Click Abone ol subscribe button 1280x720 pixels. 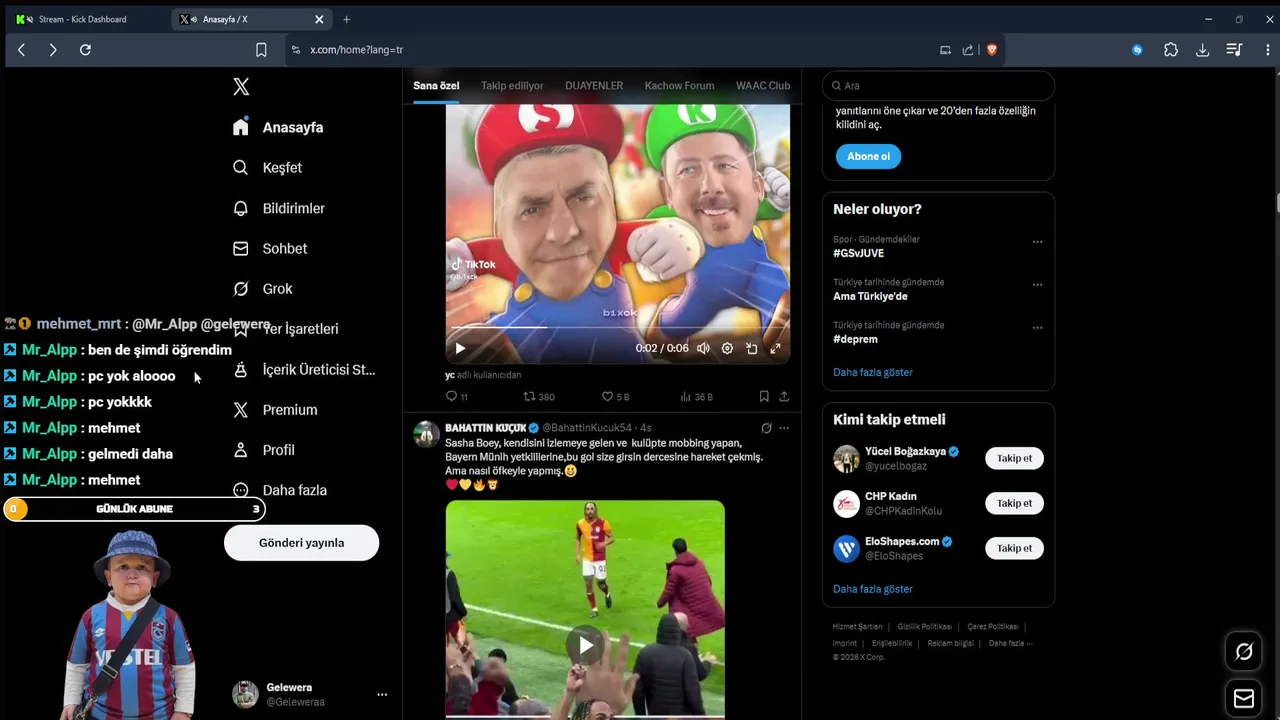[x=868, y=156]
